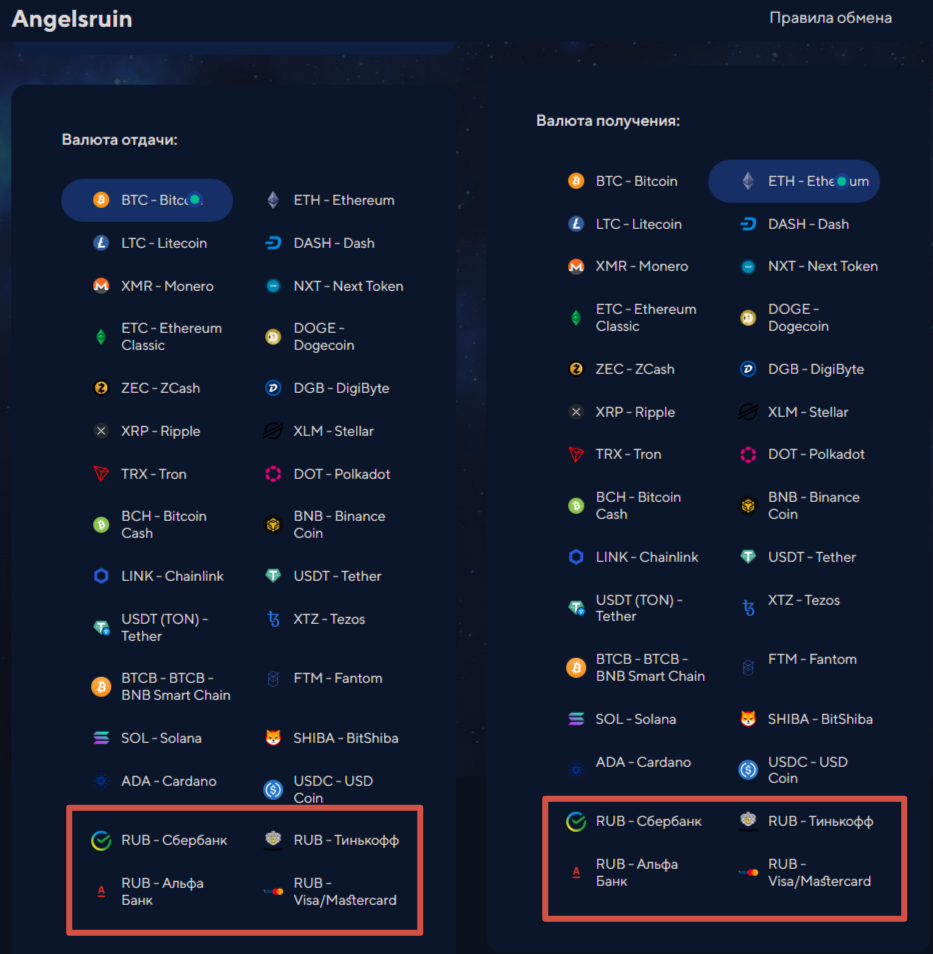Select ETH - Ethereum as the receive currency

click(x=794, y=181)
